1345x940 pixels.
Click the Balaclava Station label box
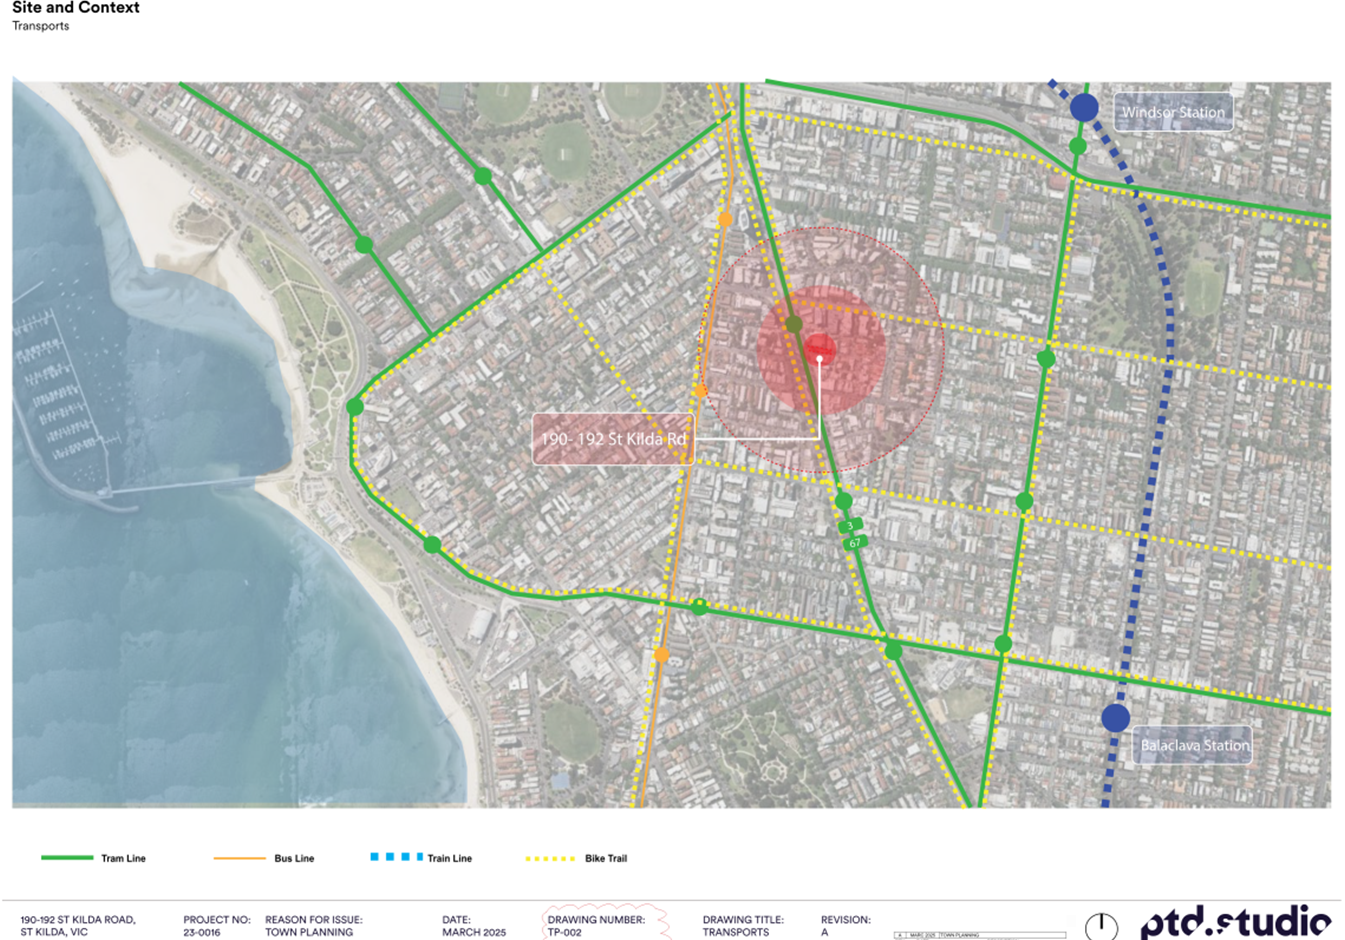coord(1194,745)
